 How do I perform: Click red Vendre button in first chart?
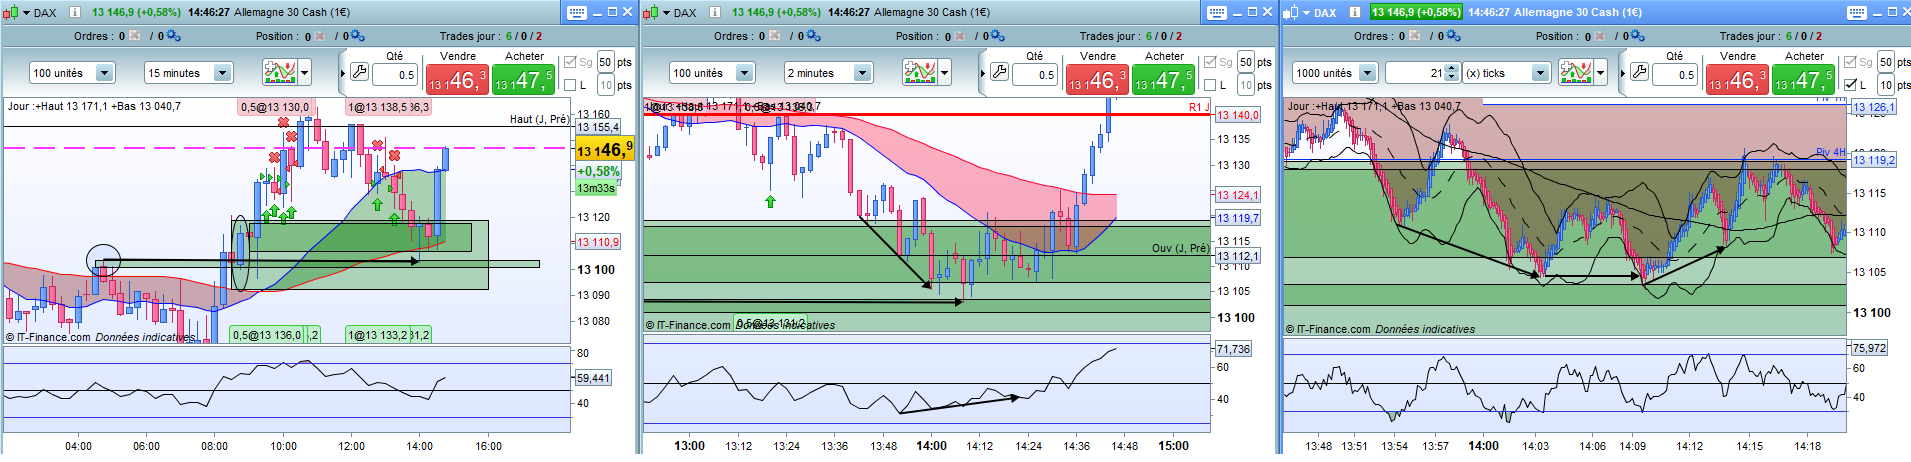point(457,79)
